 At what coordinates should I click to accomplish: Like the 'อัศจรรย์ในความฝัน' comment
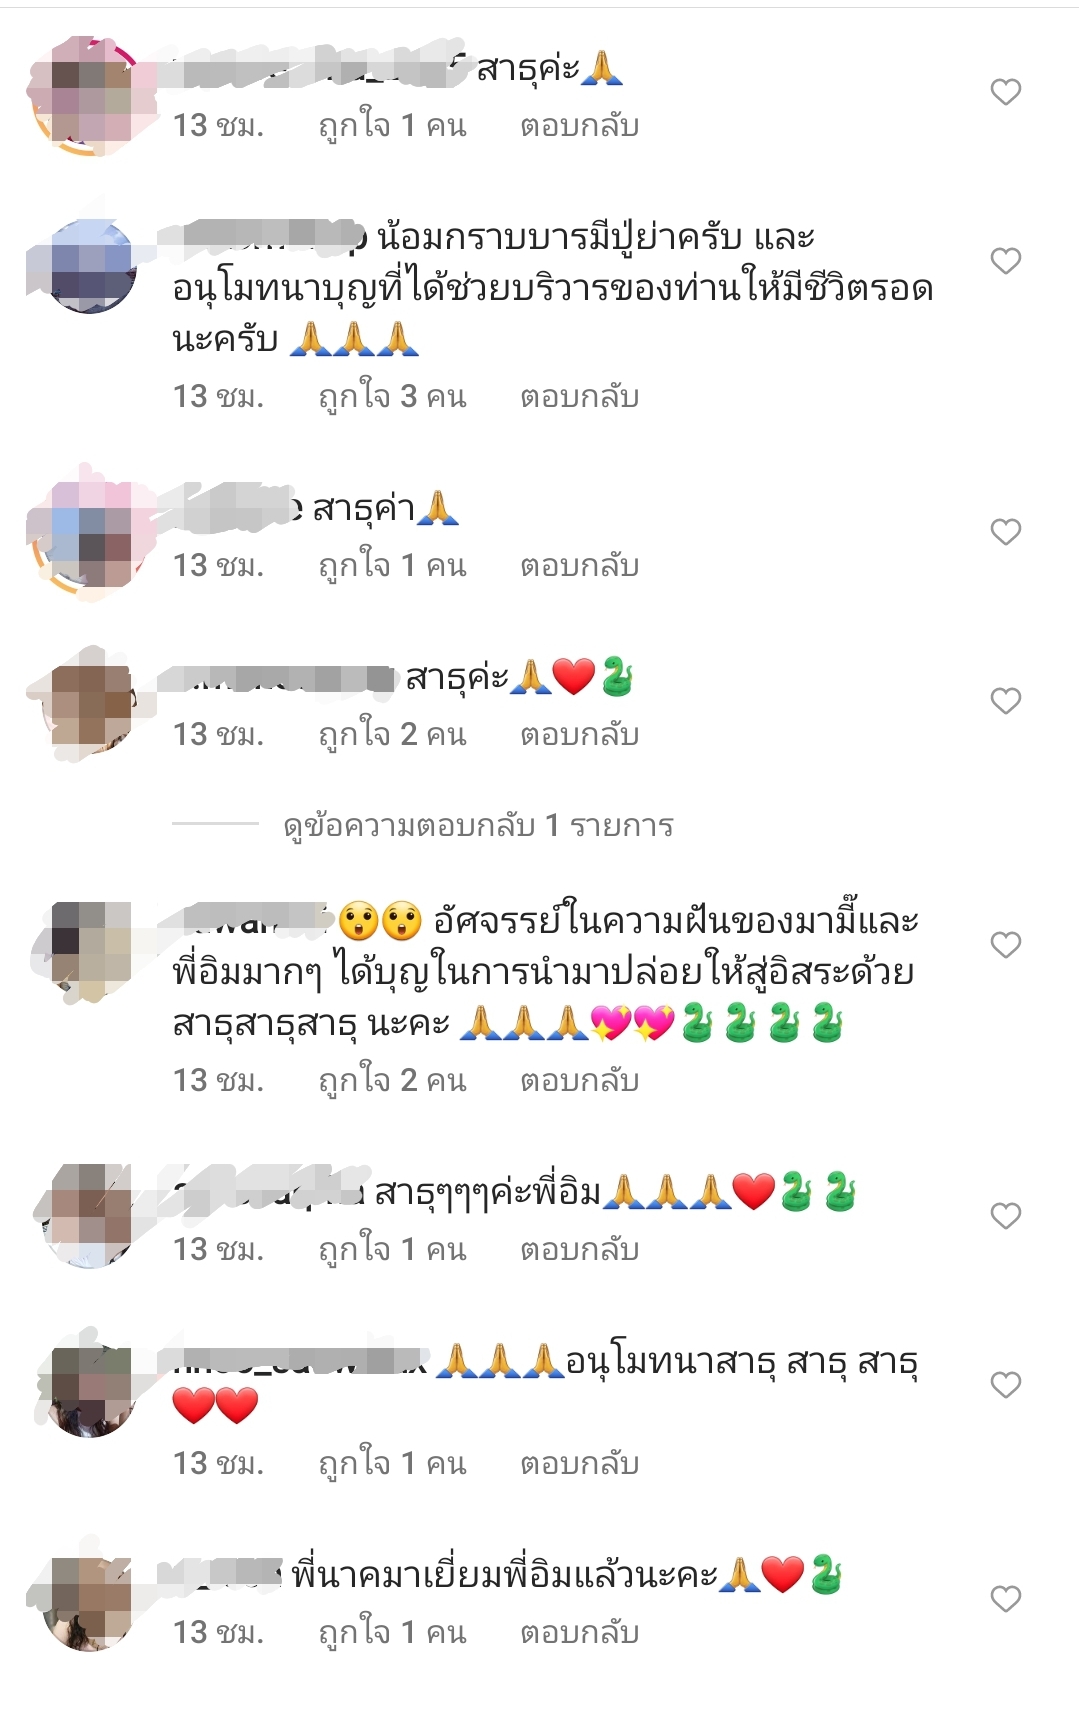1005,945
